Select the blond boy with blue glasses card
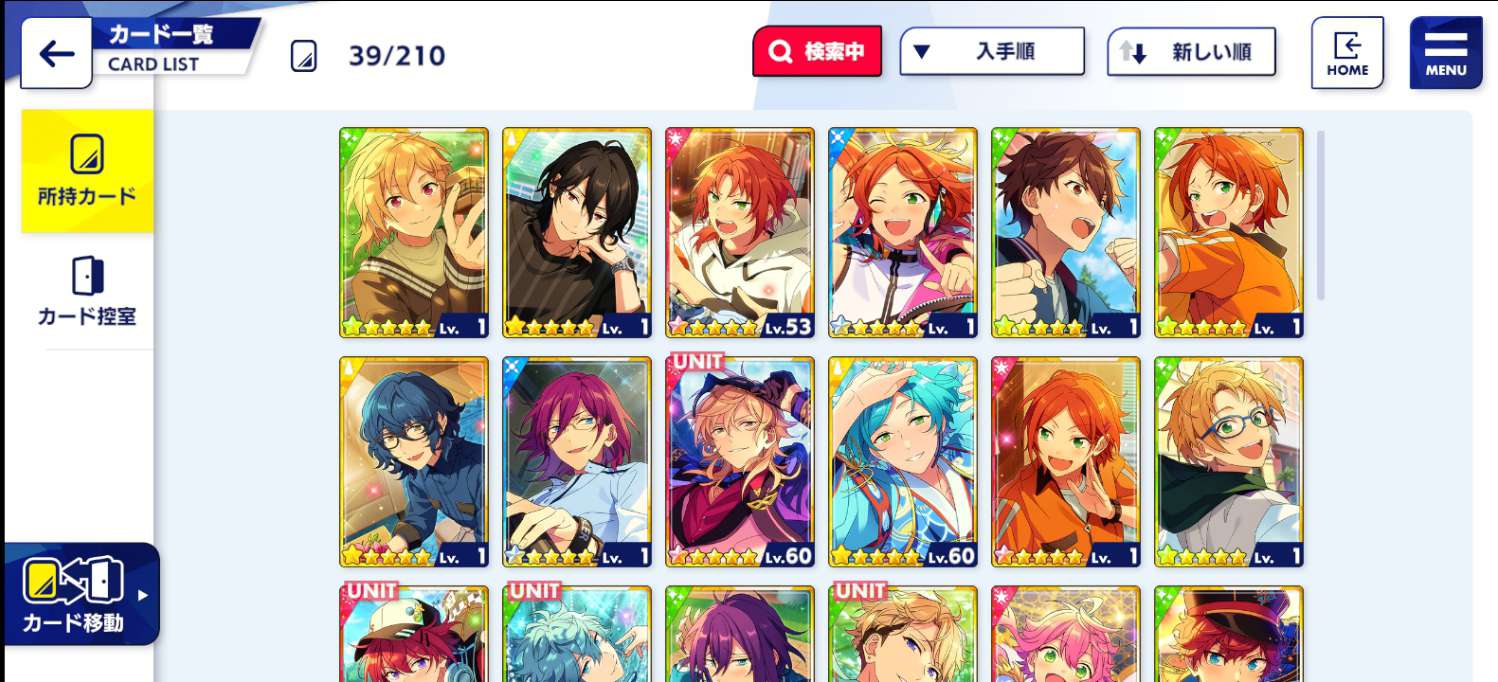The width and height of the screenshot is (1498, 682). [1229, 461]
